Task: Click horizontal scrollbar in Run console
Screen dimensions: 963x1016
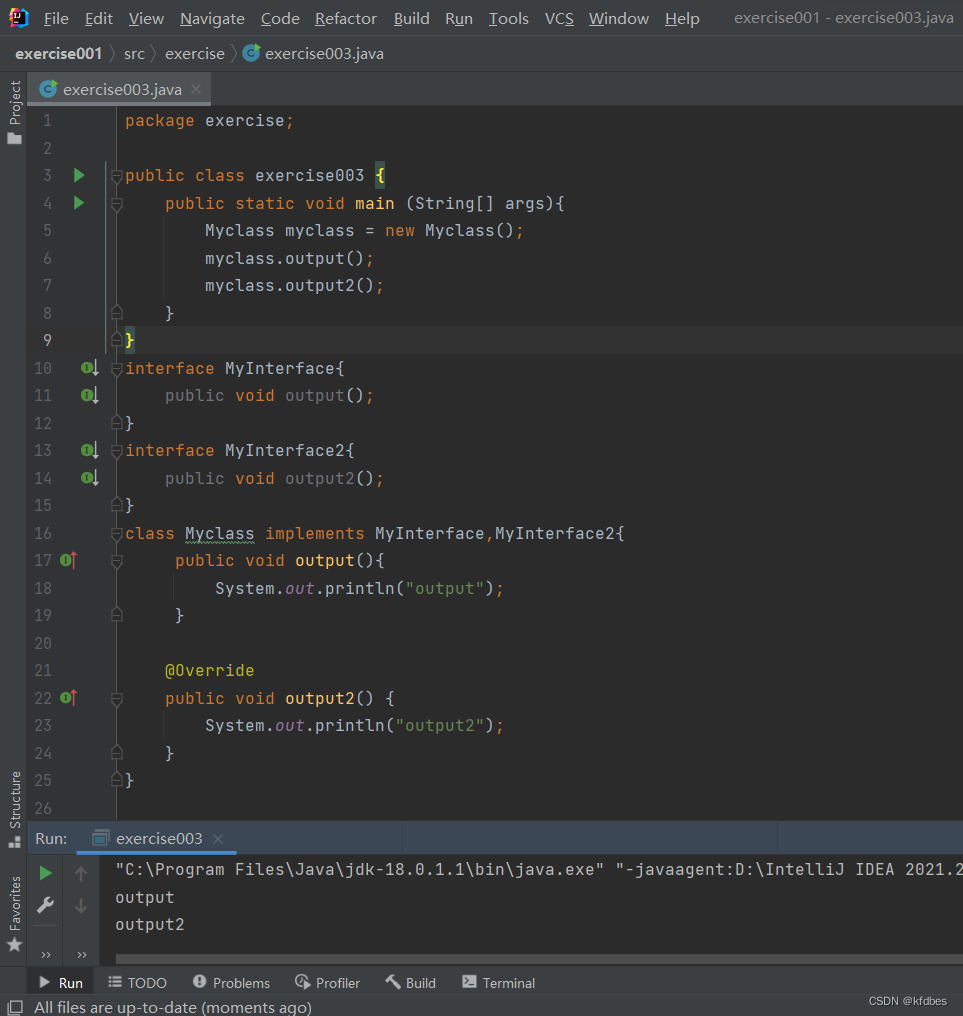Action: (x=500, y=959)
